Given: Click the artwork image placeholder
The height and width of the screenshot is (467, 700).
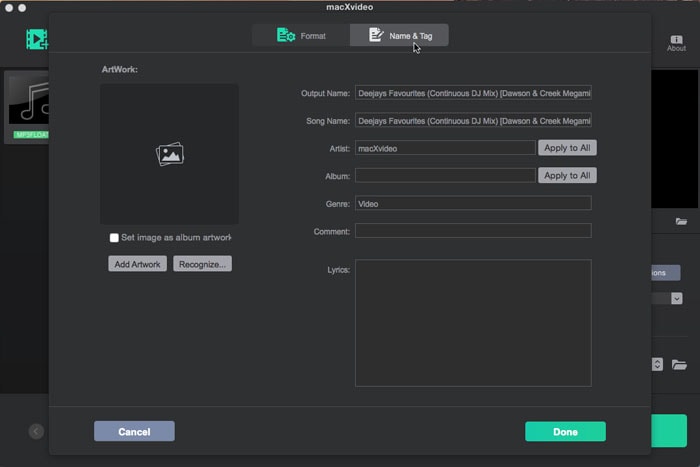Looking at the screenshot, I should click(x=169, y=154).
